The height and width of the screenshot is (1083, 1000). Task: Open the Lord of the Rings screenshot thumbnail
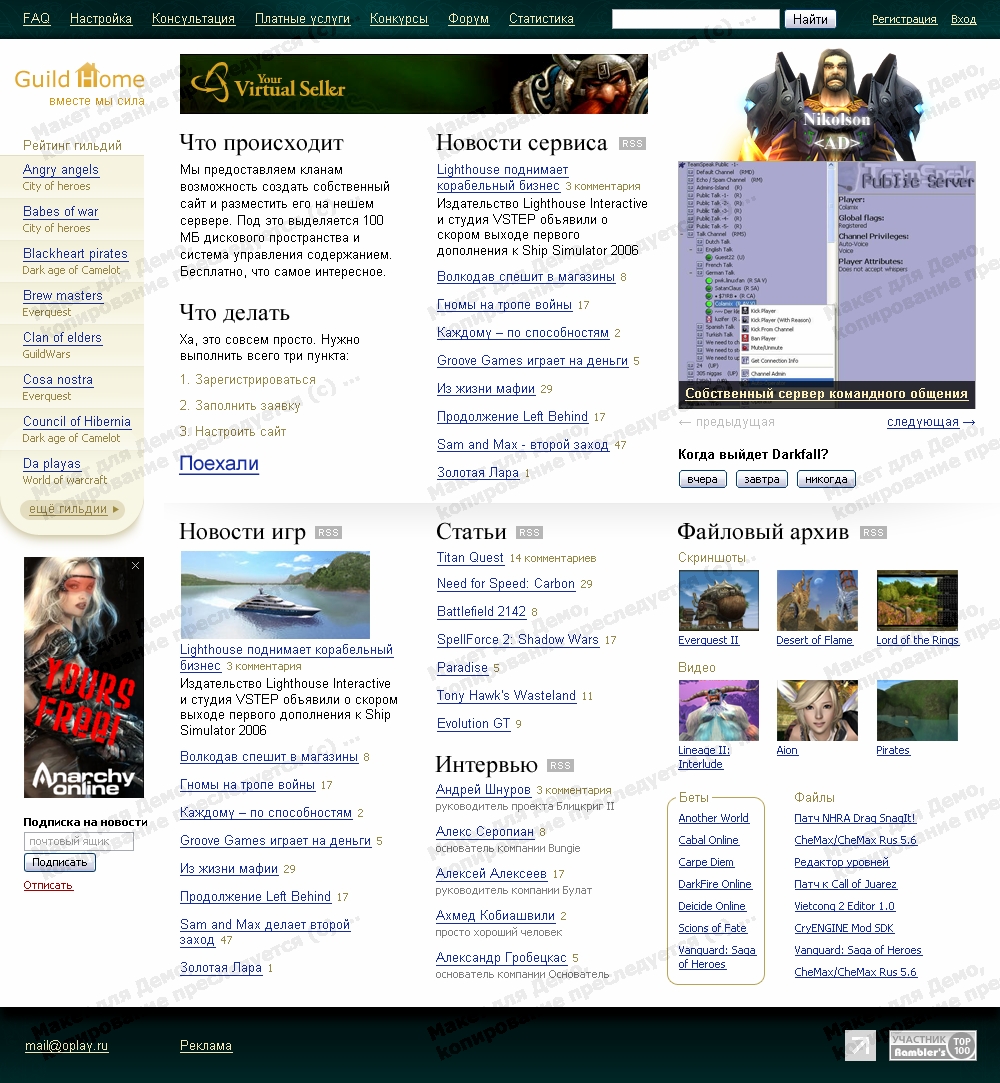pyautogui.click(x=917, y=600)
